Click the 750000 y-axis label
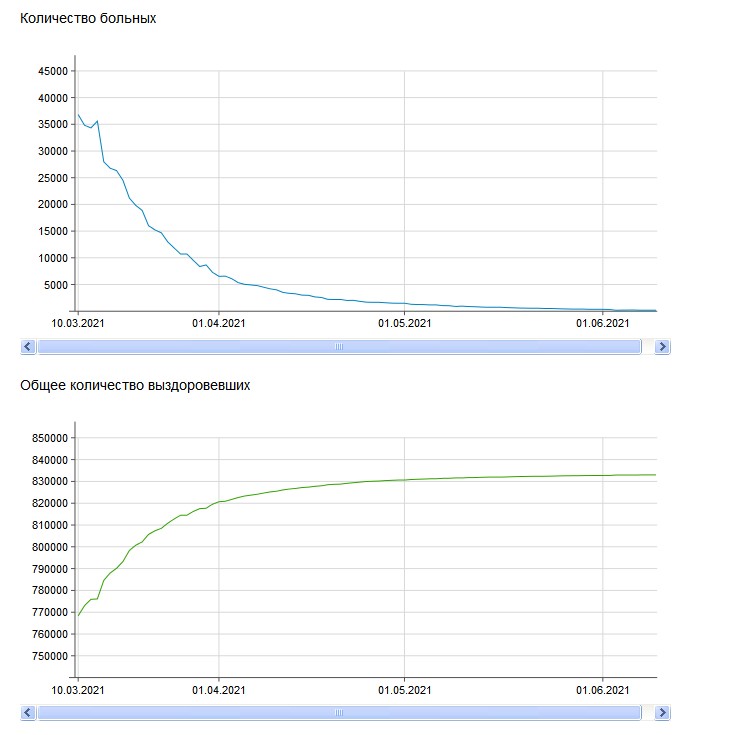Screen dimensions: 749x735 click(49, 656)
